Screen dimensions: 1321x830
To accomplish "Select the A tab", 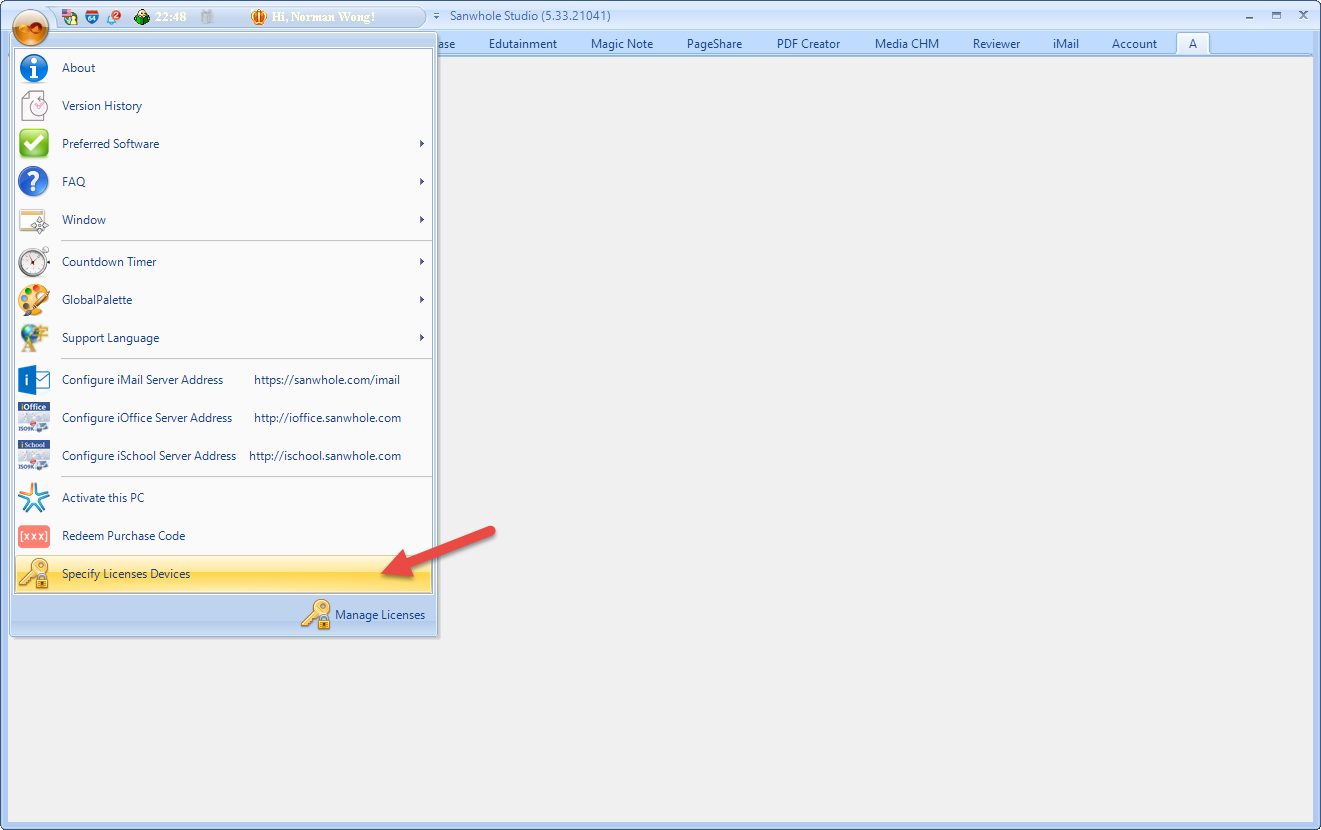I will tap(1193, 43).
